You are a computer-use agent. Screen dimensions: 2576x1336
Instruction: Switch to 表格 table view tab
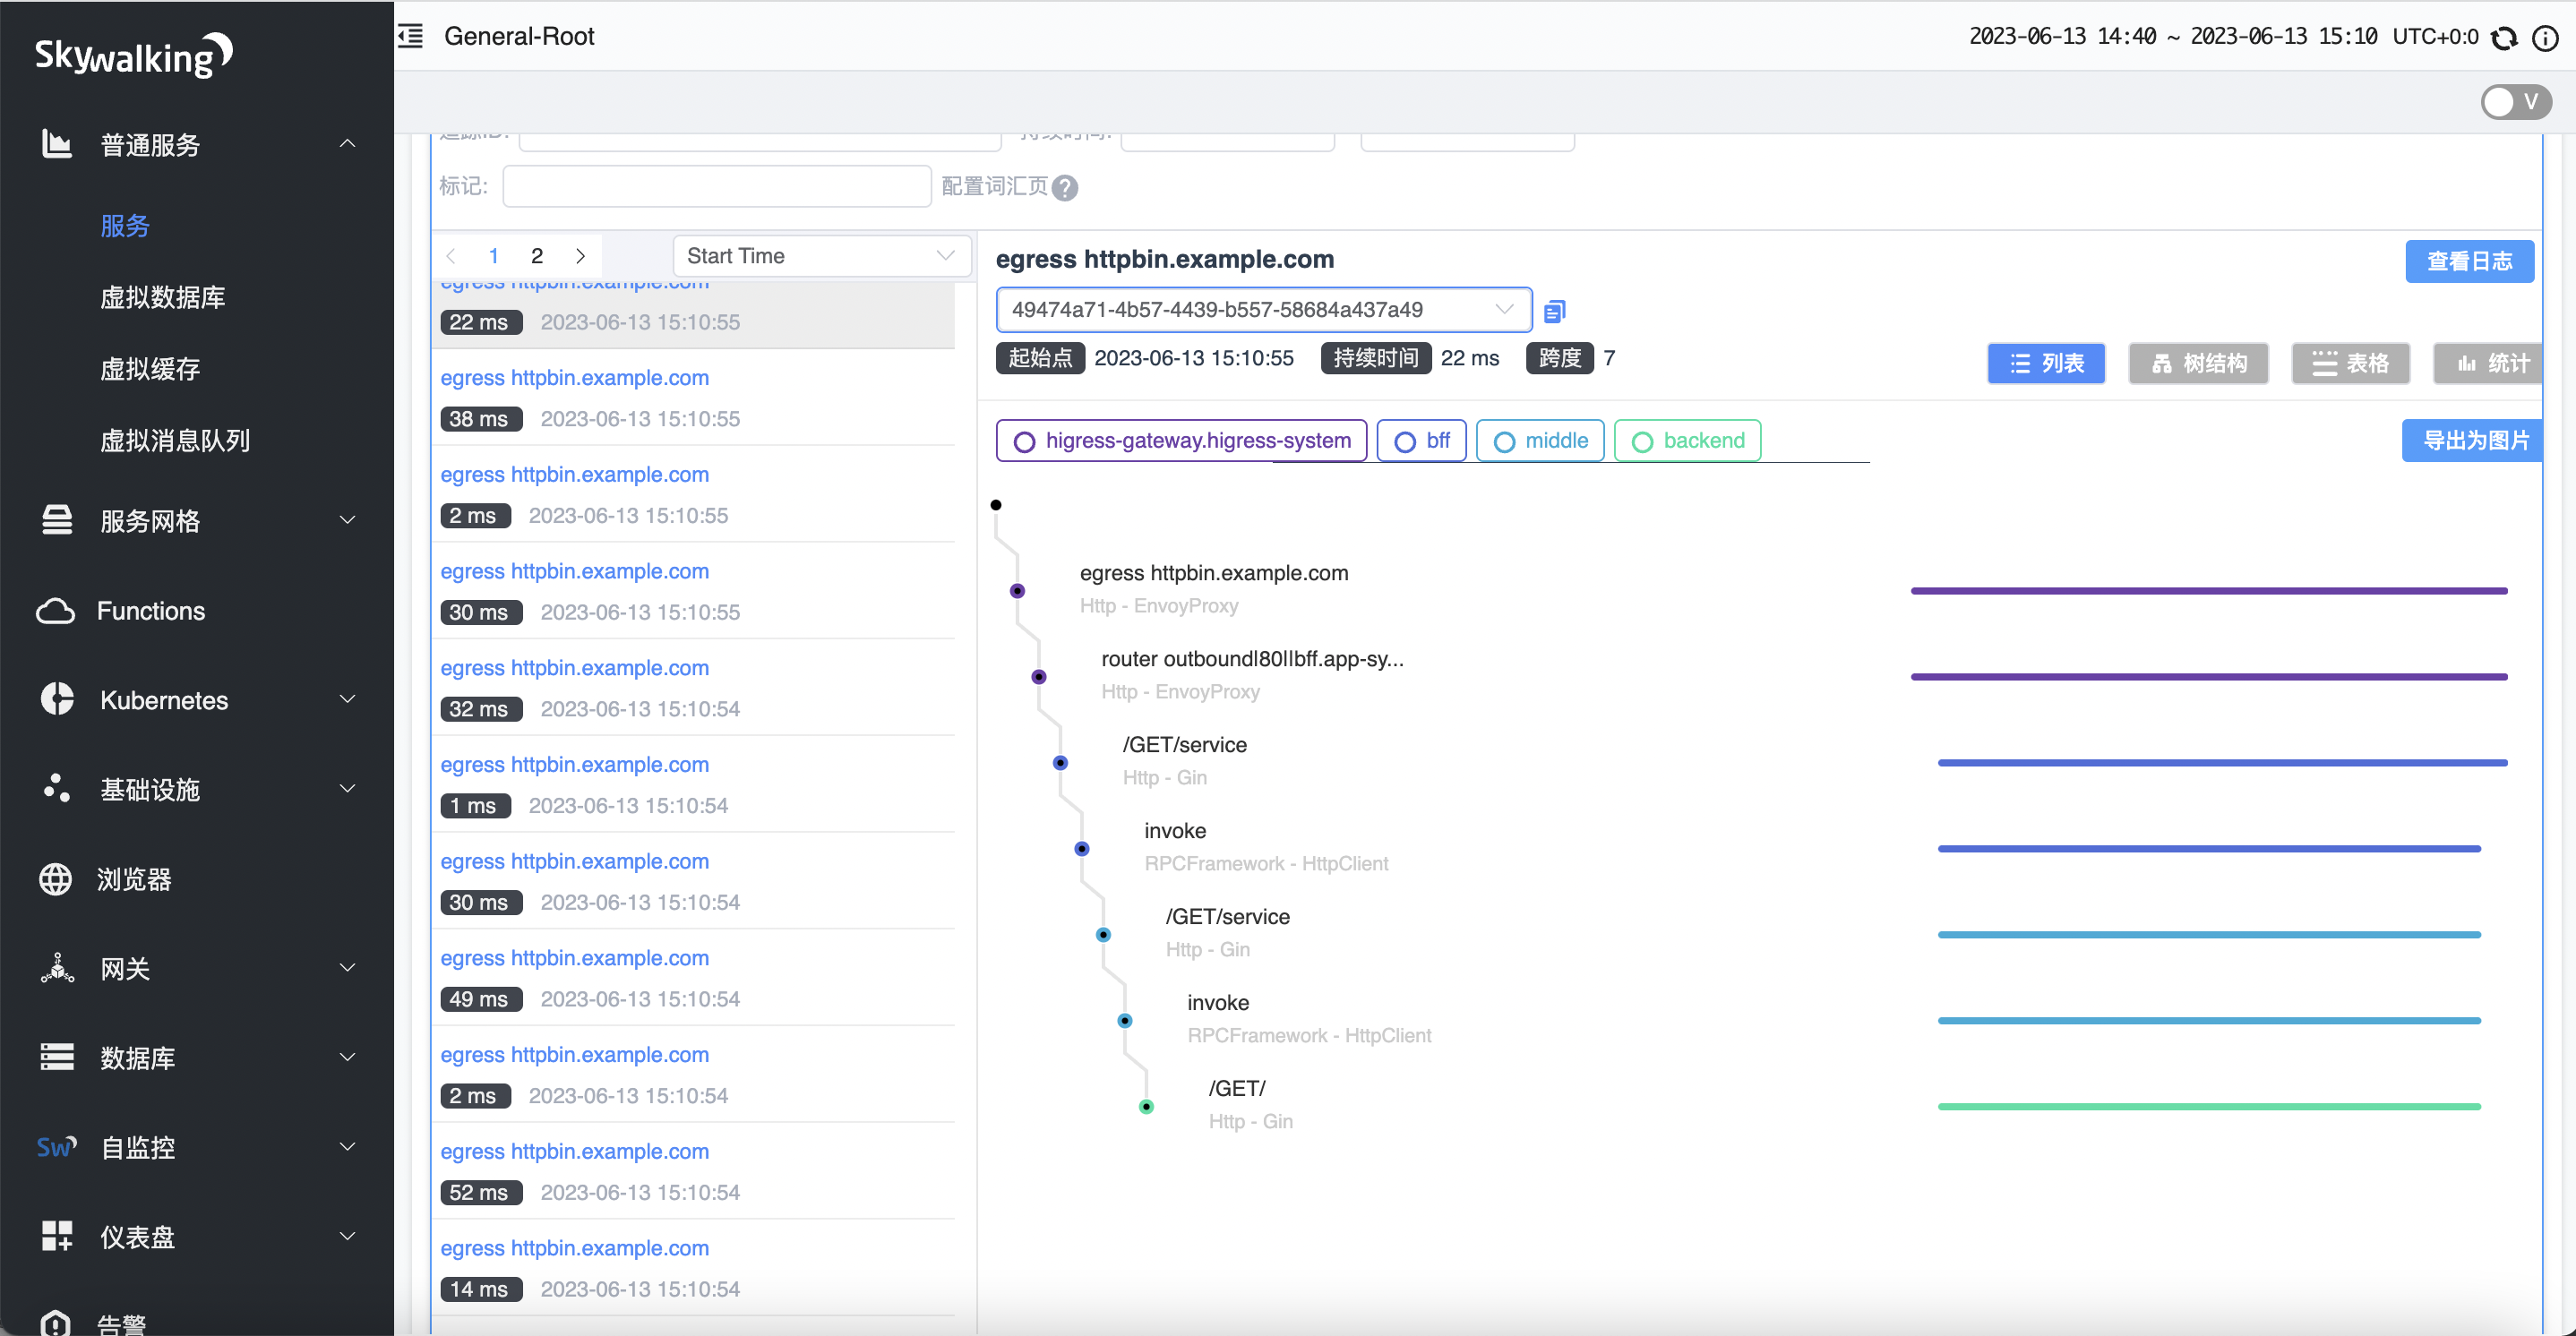[2350, 363]
